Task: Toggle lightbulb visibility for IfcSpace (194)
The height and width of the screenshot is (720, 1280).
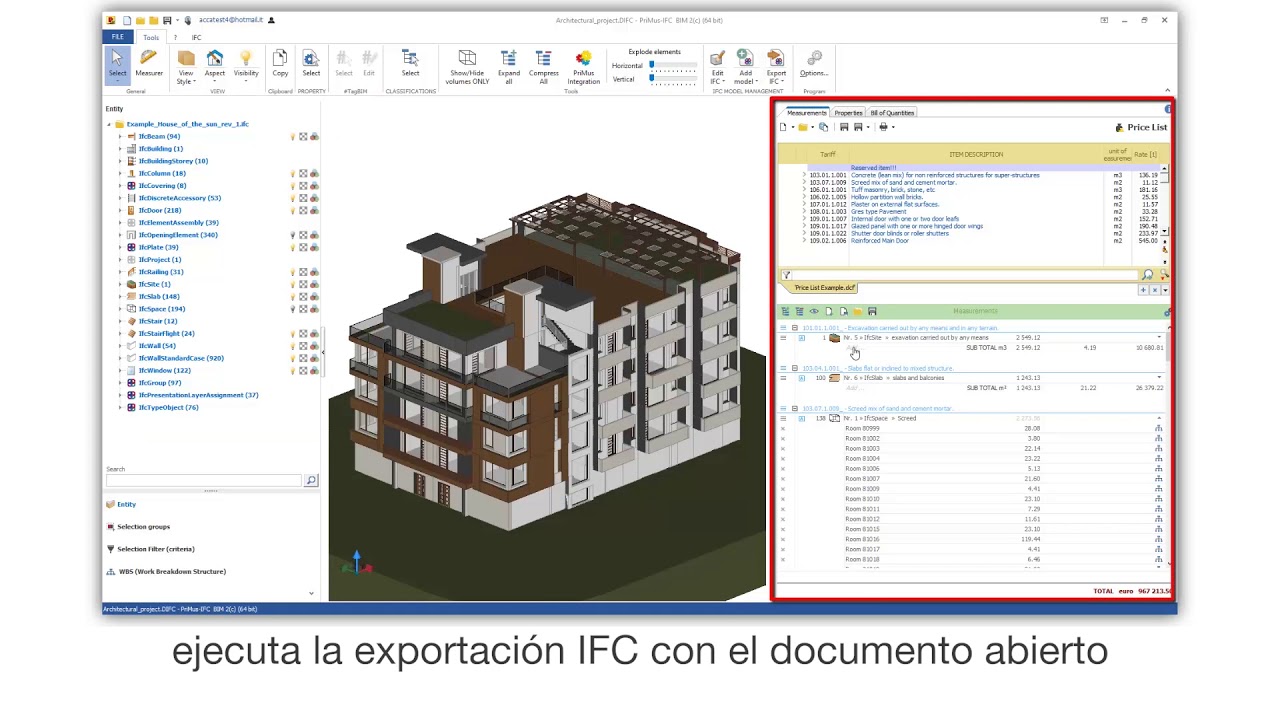Action: point(293,309)
